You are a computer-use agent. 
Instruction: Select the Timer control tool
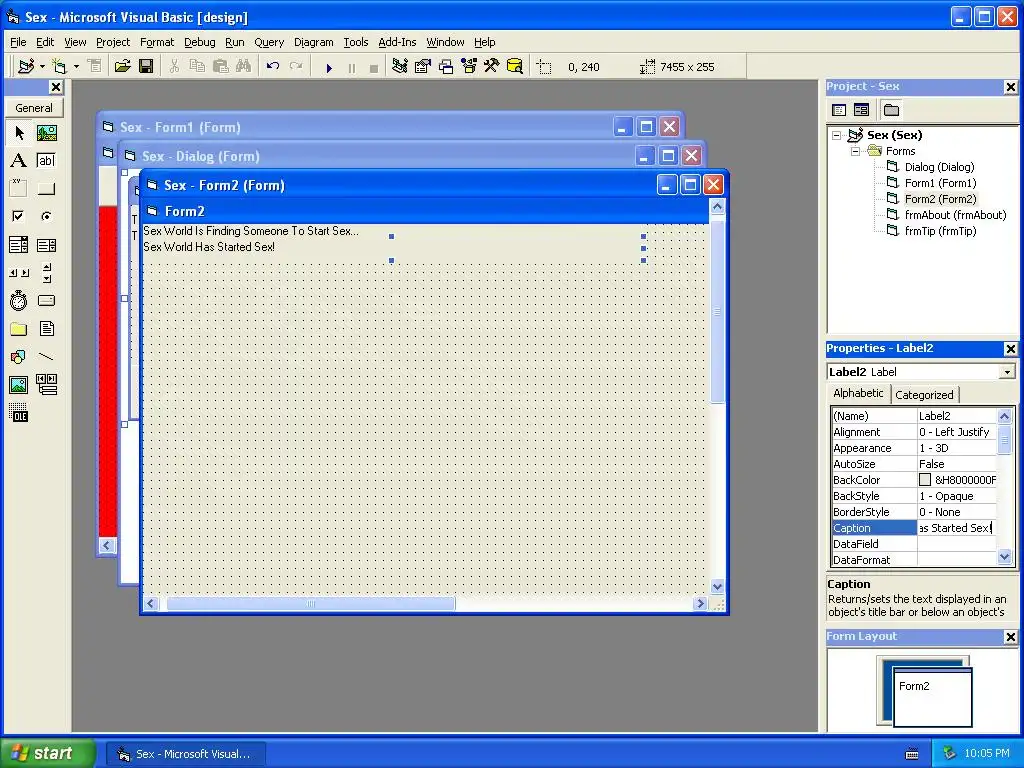tap(19, 300)
